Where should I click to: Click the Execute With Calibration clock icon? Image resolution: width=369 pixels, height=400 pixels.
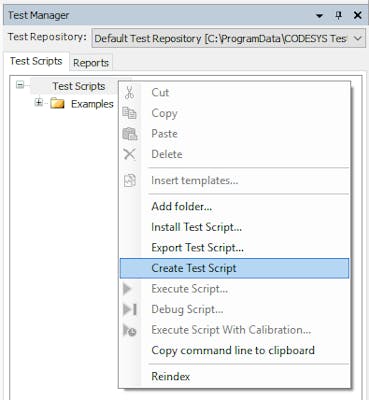click(130, 330)
